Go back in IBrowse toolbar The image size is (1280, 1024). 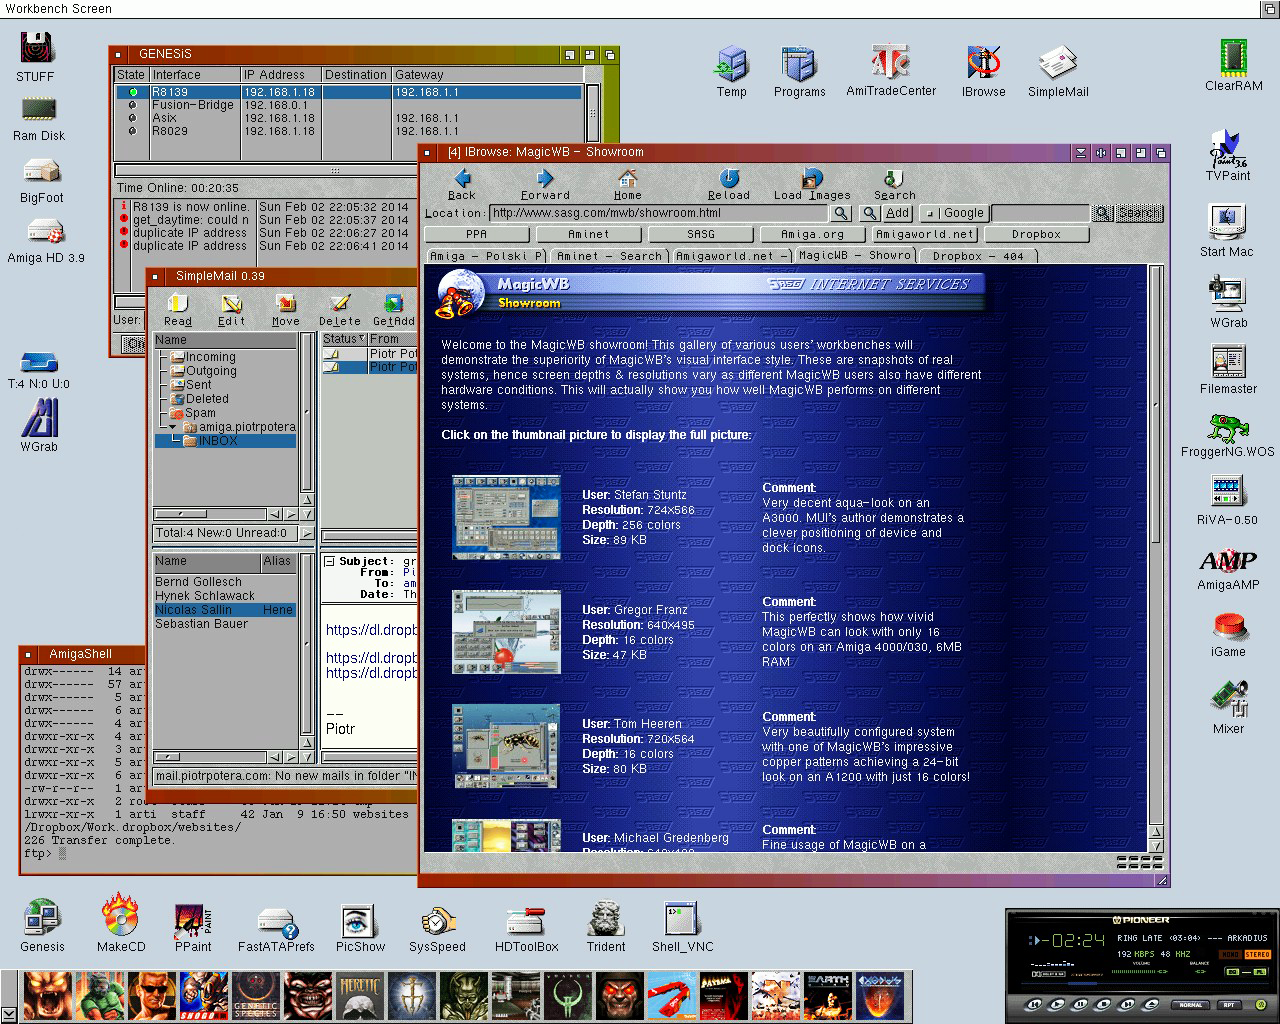coord(461,184)
